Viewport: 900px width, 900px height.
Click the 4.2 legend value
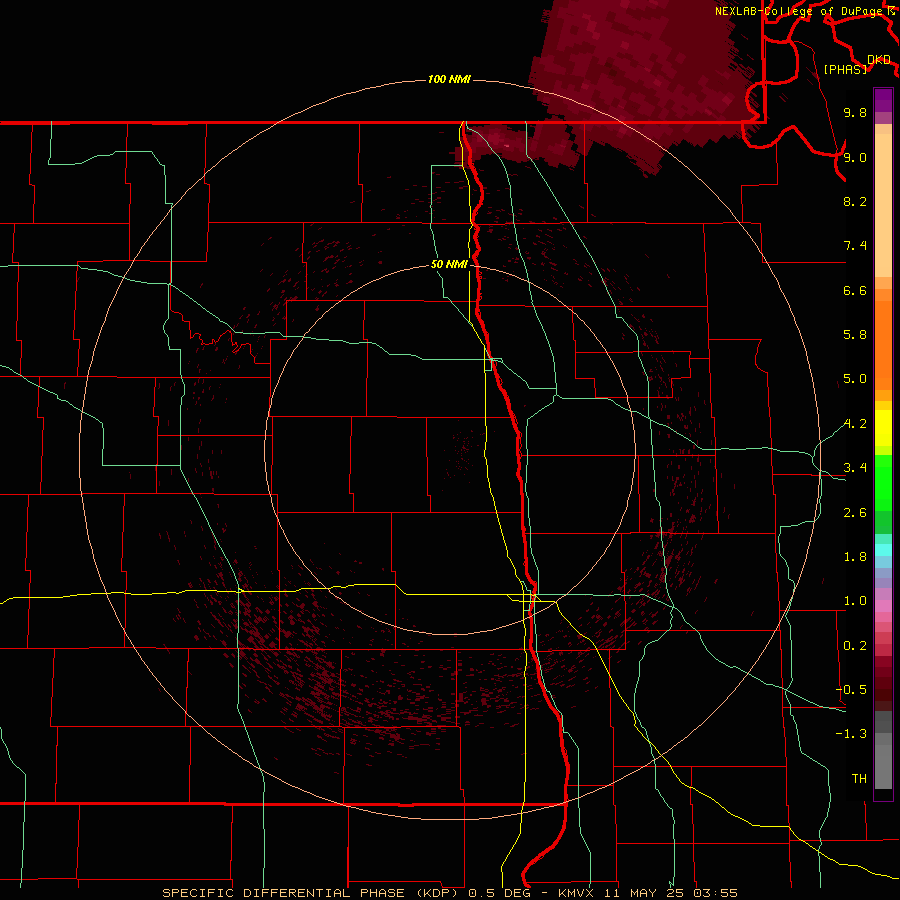tap(855, 424)
